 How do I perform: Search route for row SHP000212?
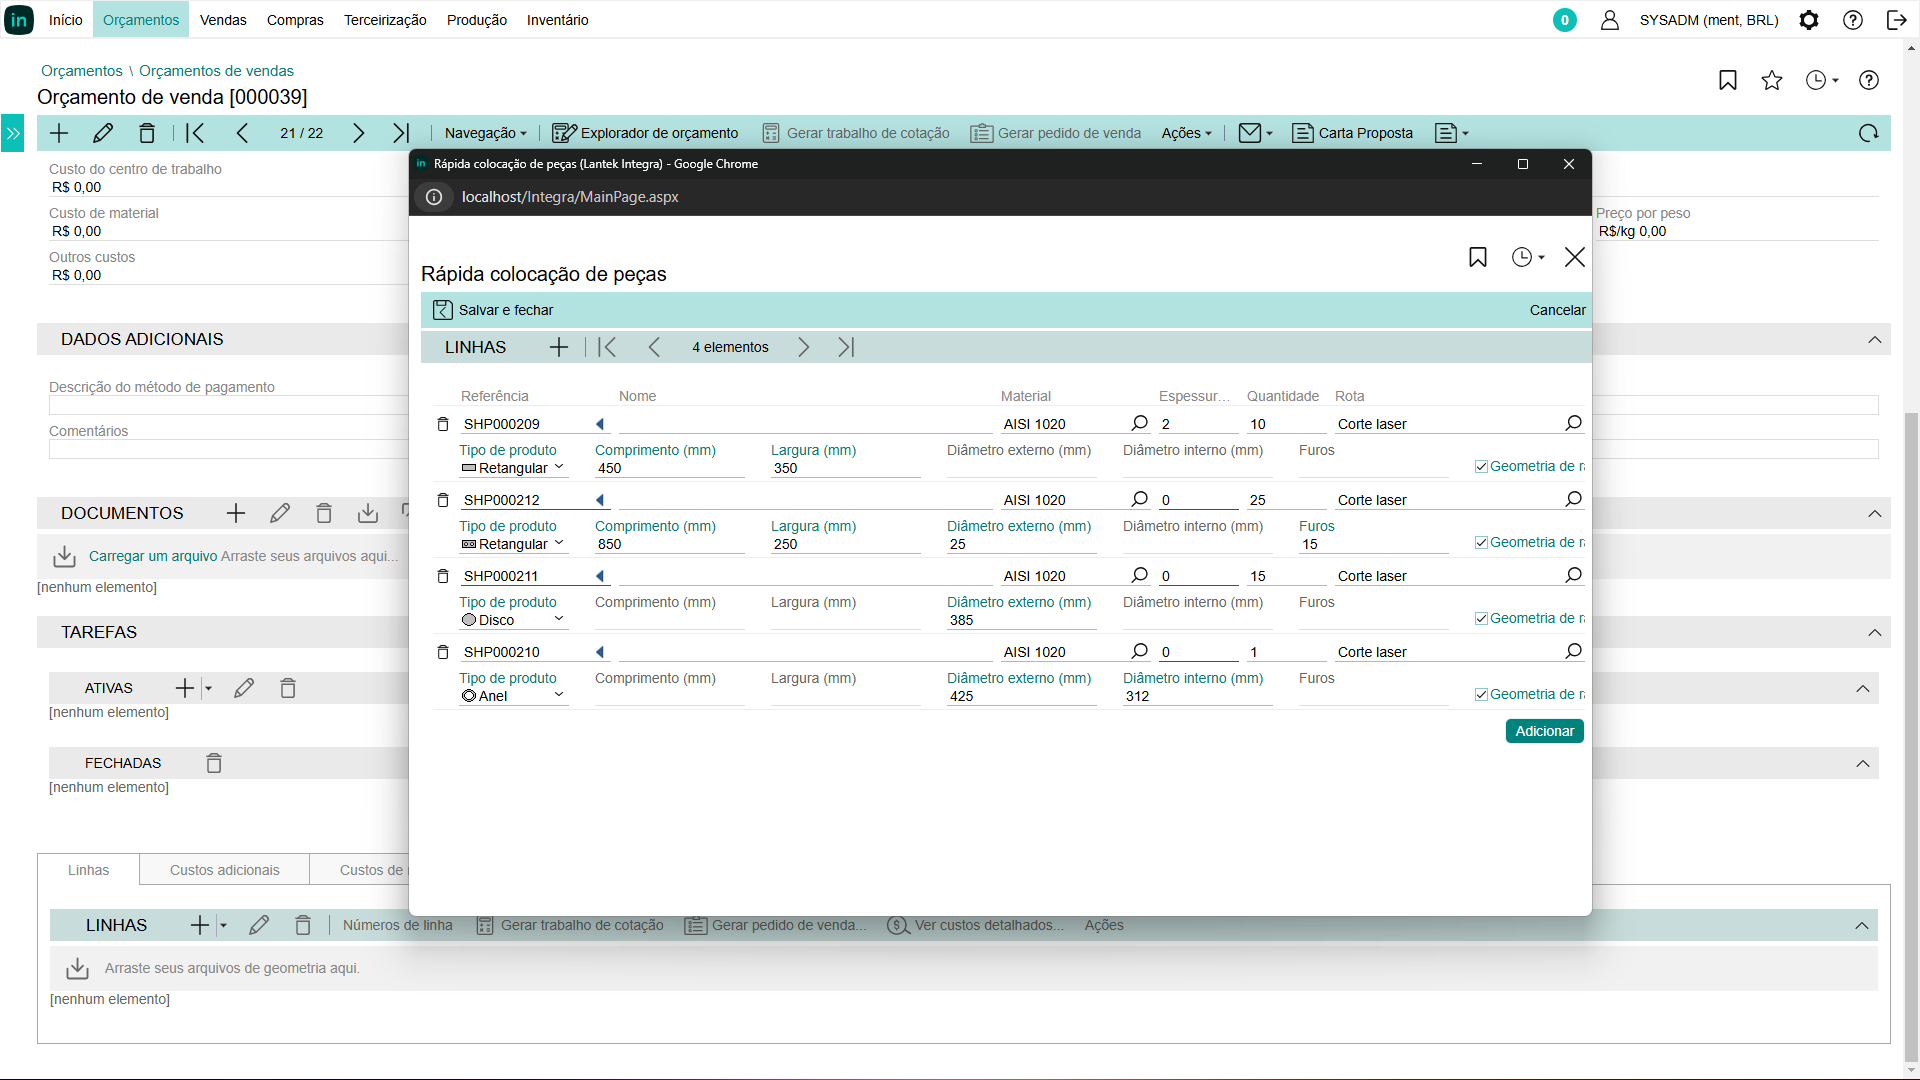[x=1573, y=499]
